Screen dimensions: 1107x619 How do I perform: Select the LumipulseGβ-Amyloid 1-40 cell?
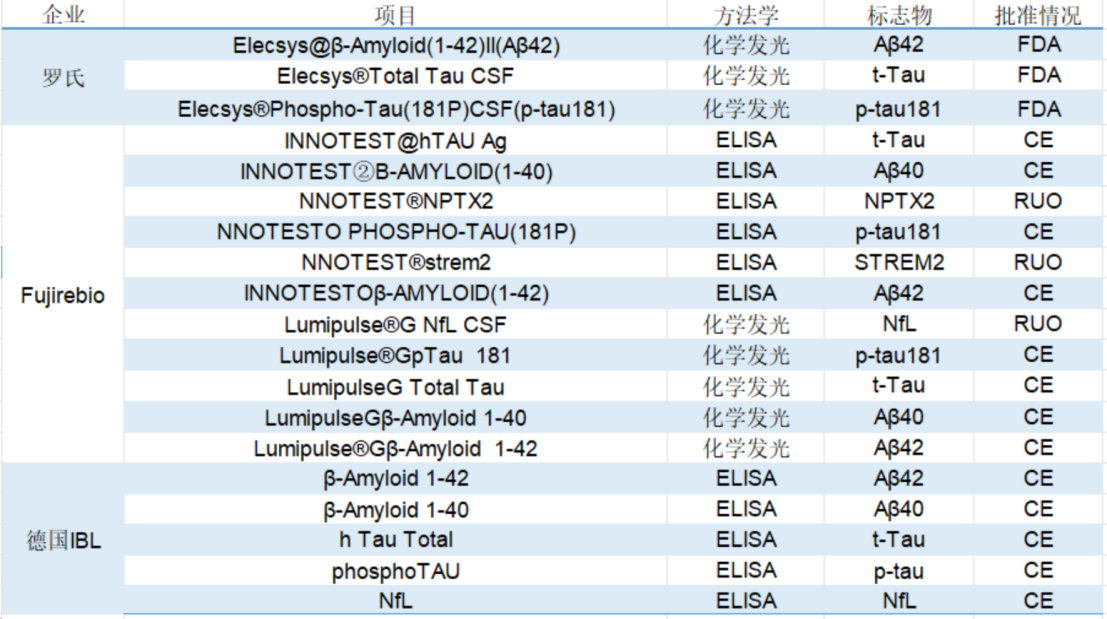point(395,418)
